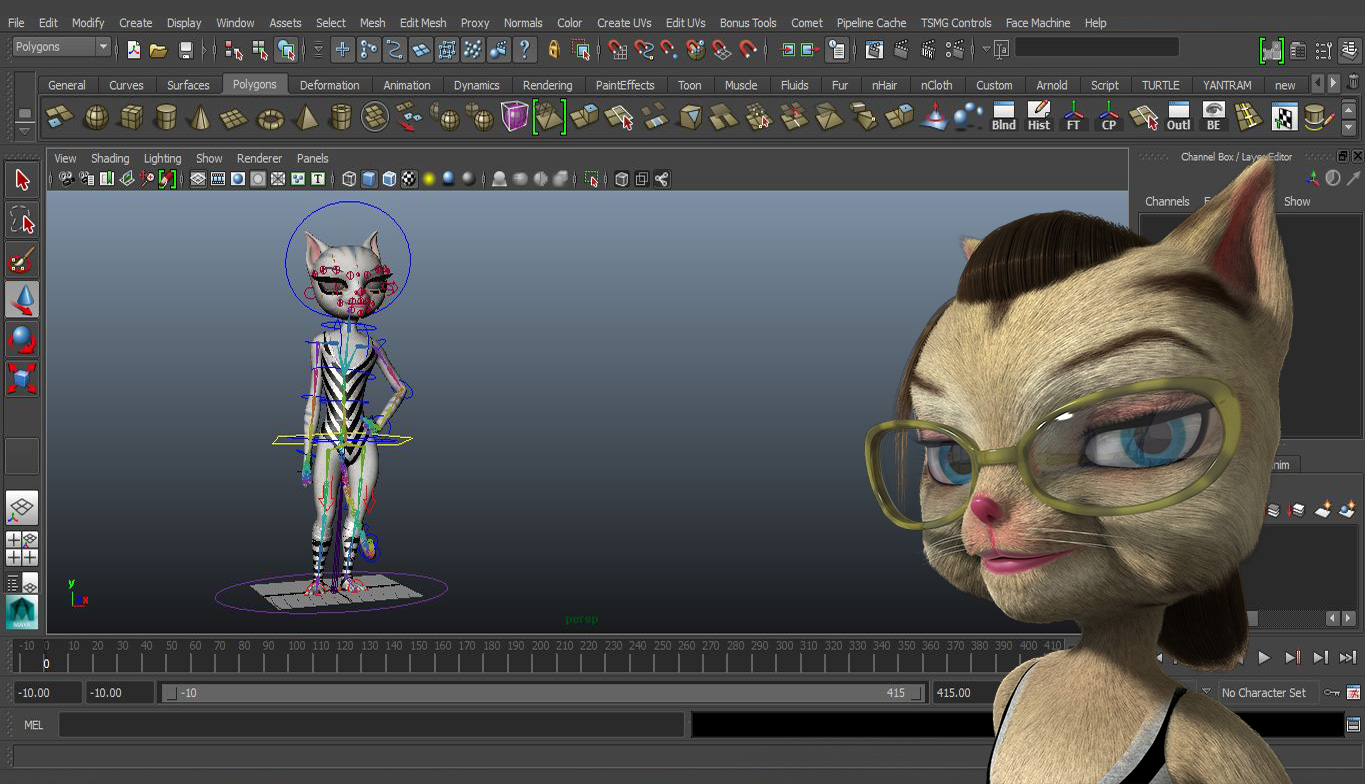Switch to the Rendering shelf tab
This screenshot has height=784, width=1365.
pos(548,85)
